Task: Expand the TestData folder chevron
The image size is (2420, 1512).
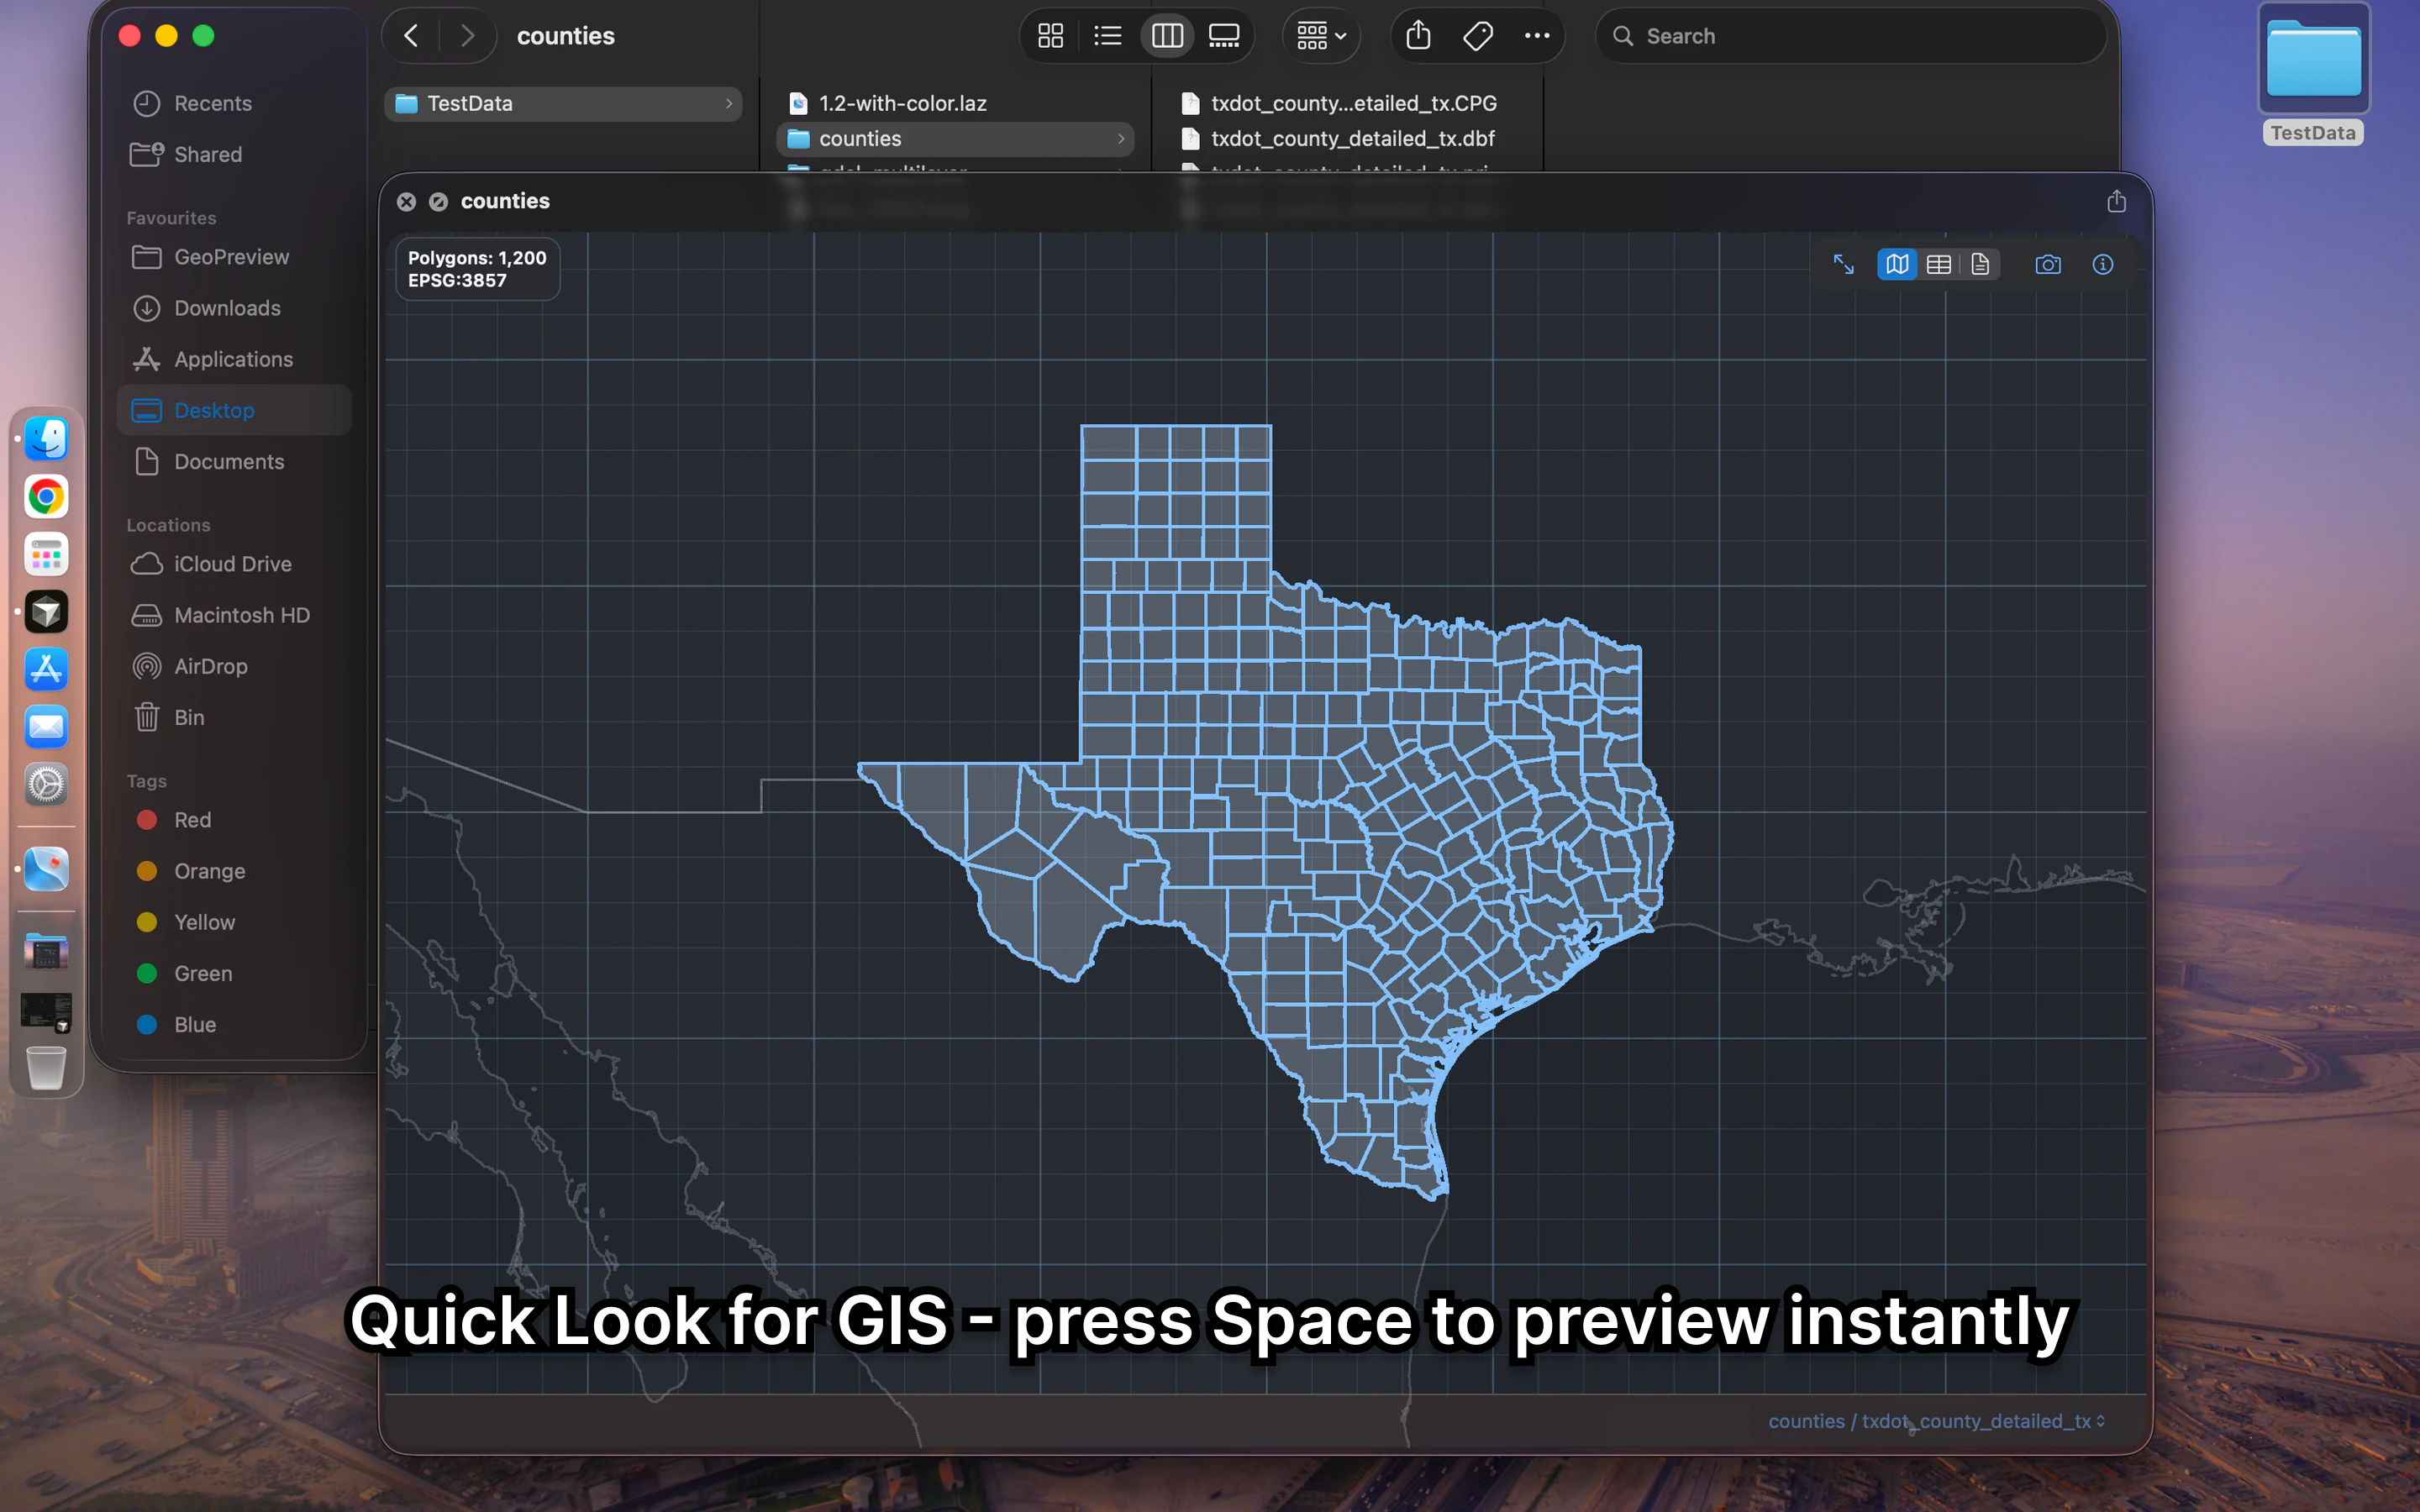Action: (x=729, y=104)
